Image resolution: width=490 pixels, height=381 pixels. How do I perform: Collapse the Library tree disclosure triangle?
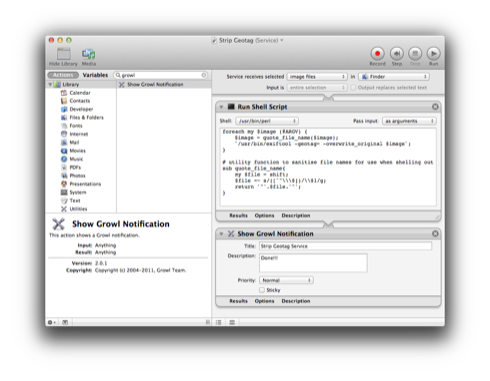click(50, 84)
